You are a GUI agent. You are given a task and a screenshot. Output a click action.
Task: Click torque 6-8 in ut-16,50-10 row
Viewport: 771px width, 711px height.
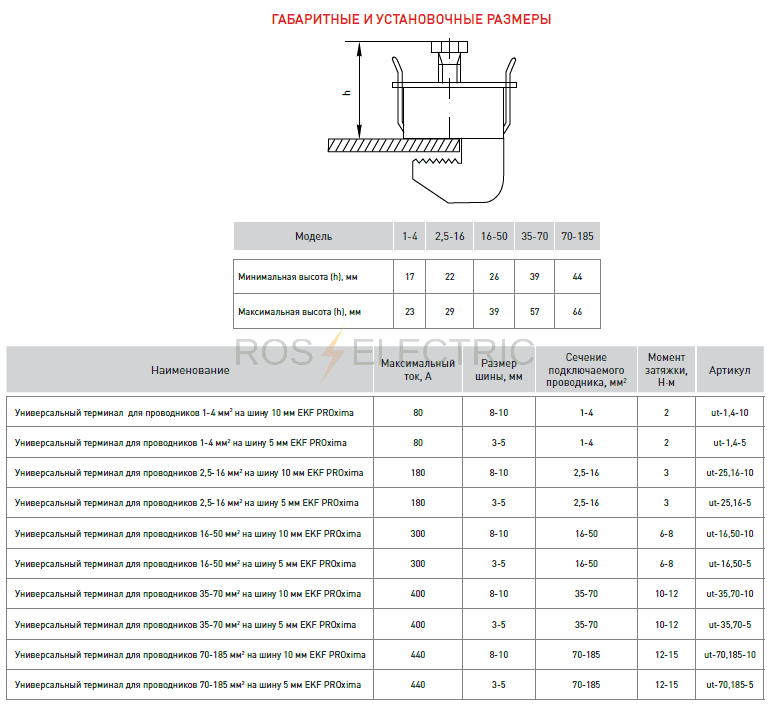pos(666,534)
